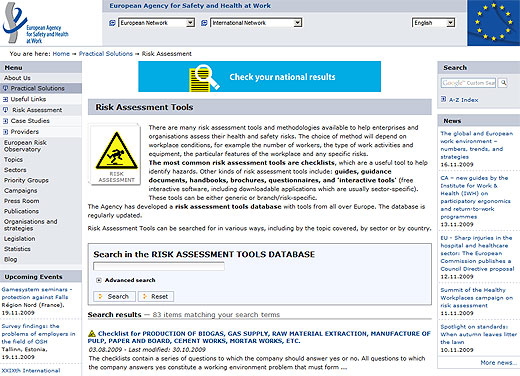Click More news link

pyautogui.click(x=498, y=363)
